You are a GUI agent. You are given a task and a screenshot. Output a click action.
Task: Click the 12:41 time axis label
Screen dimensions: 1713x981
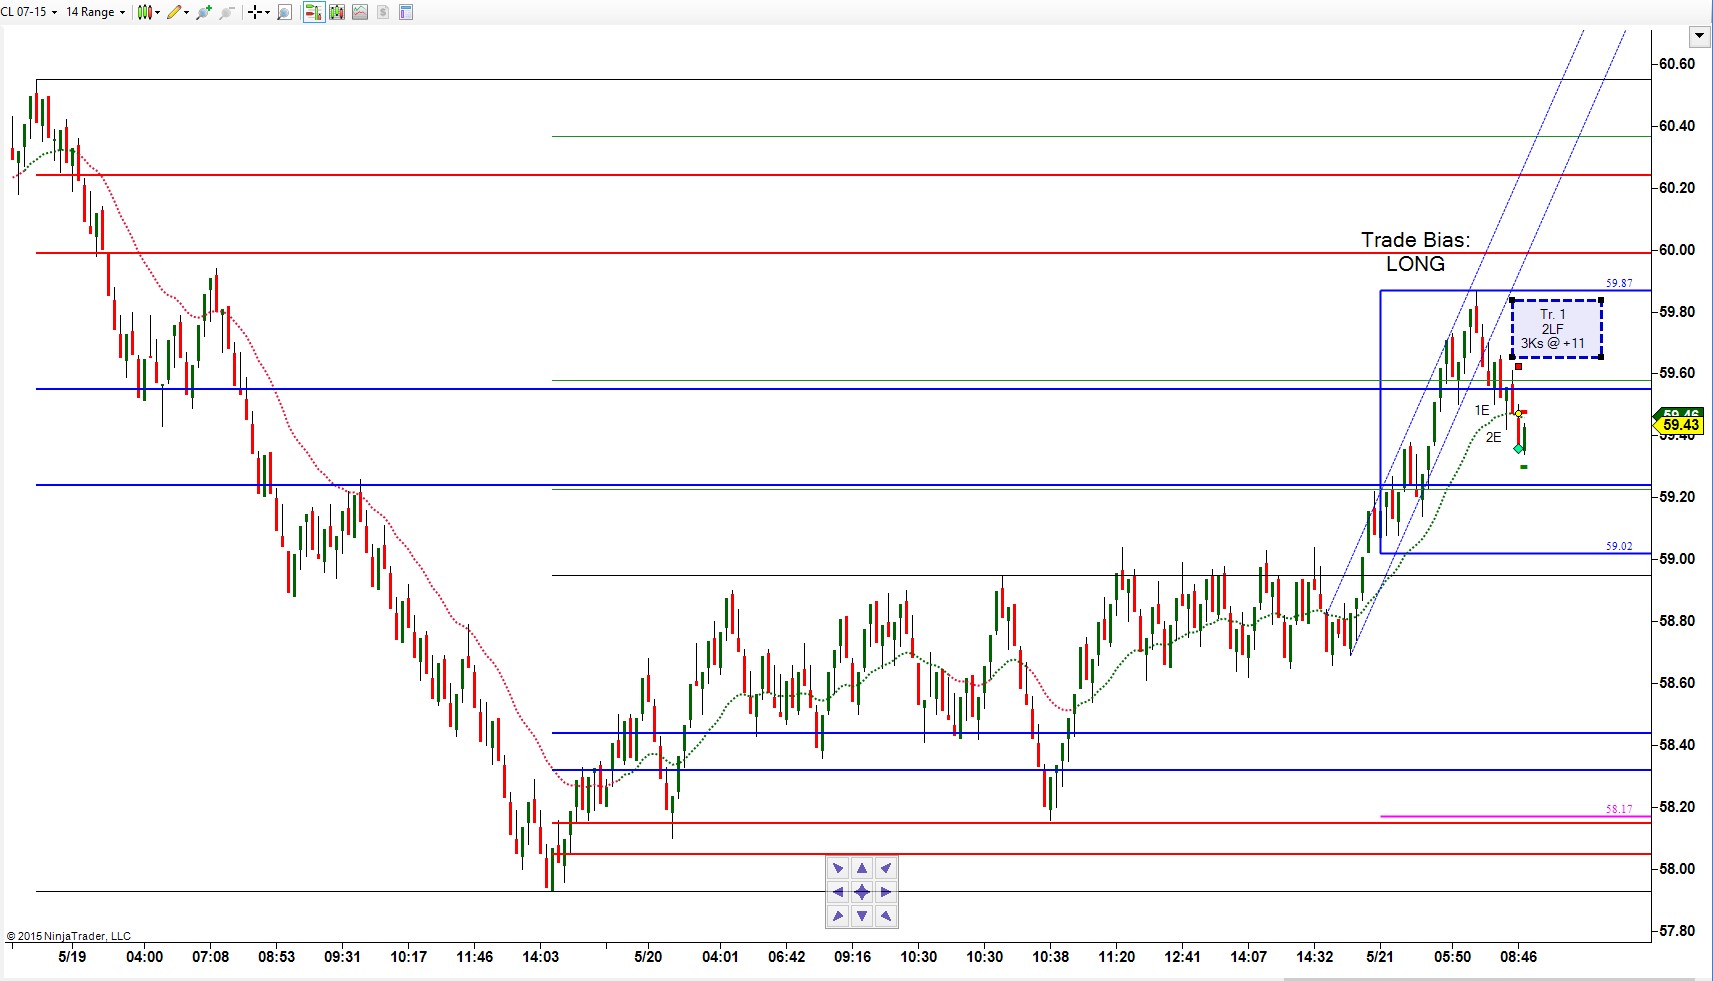pyautogui.click(x=1182, y=957)
